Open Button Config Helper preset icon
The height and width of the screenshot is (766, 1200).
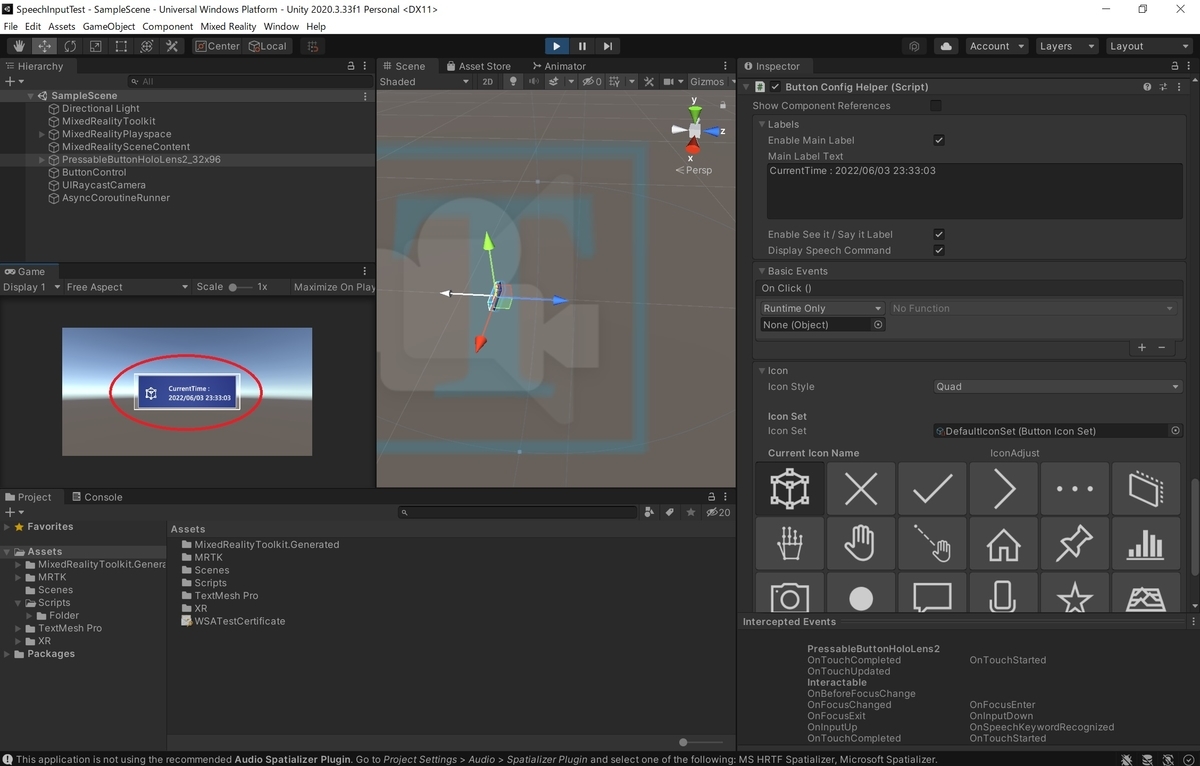pyautogui.click(x=1164, y=87)
